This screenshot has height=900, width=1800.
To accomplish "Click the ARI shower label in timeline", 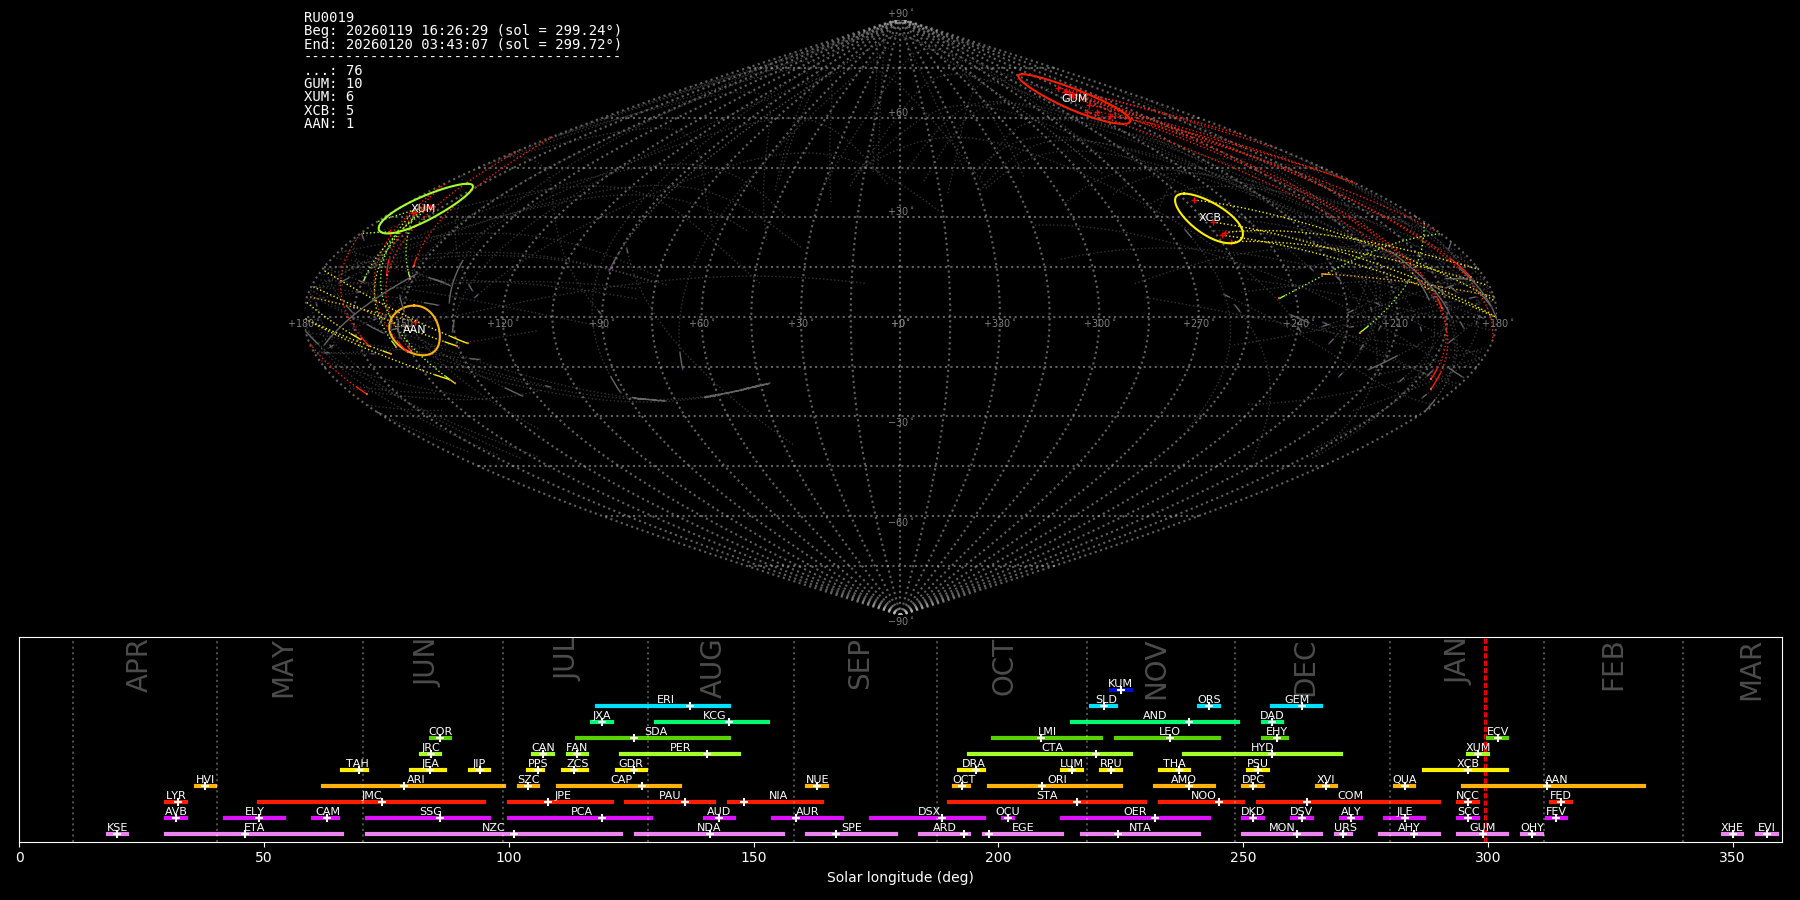I will coord(416,780).
